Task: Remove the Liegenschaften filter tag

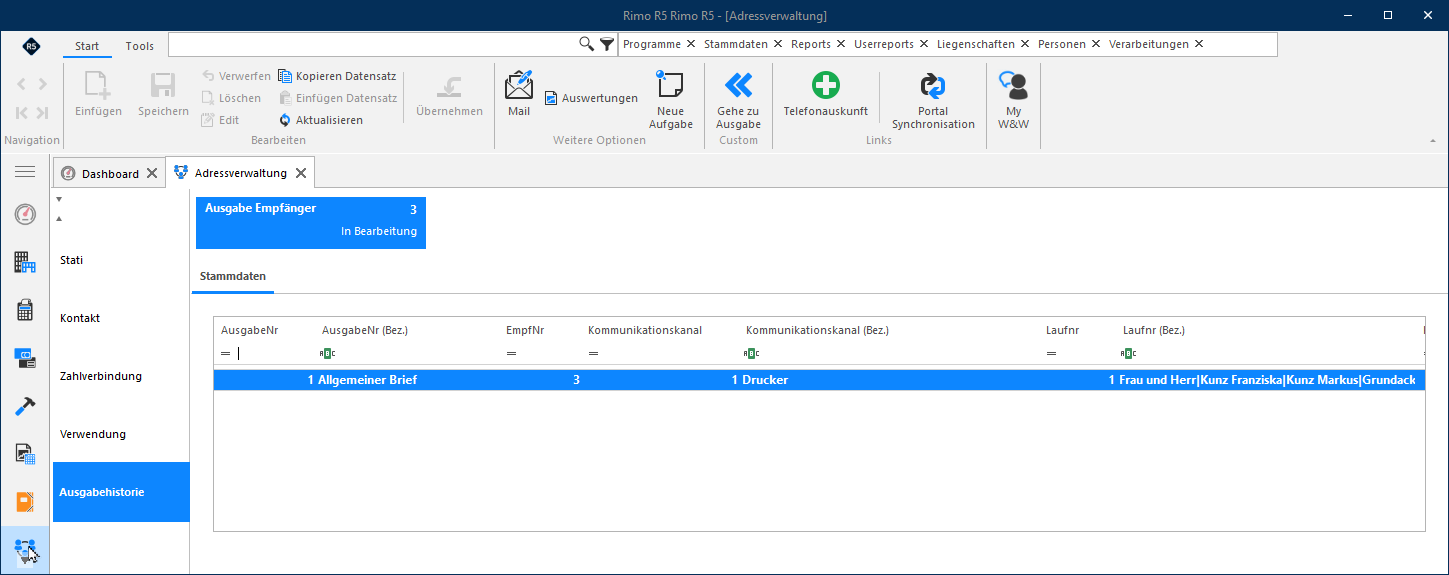Action: [x=1025, y=44]
